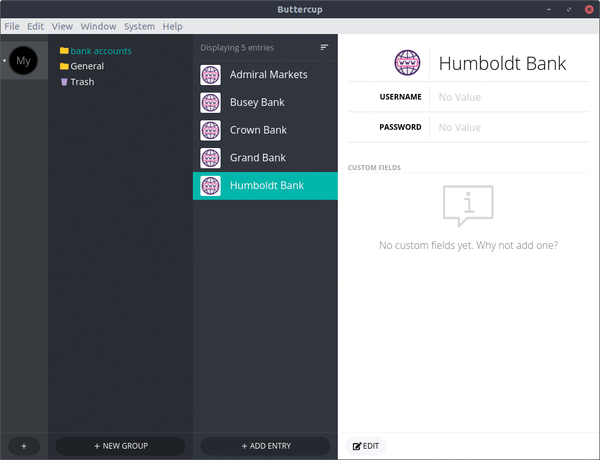Open the My vault avatar icon
This screenshot has height=460, width=600.
[23, 60]
